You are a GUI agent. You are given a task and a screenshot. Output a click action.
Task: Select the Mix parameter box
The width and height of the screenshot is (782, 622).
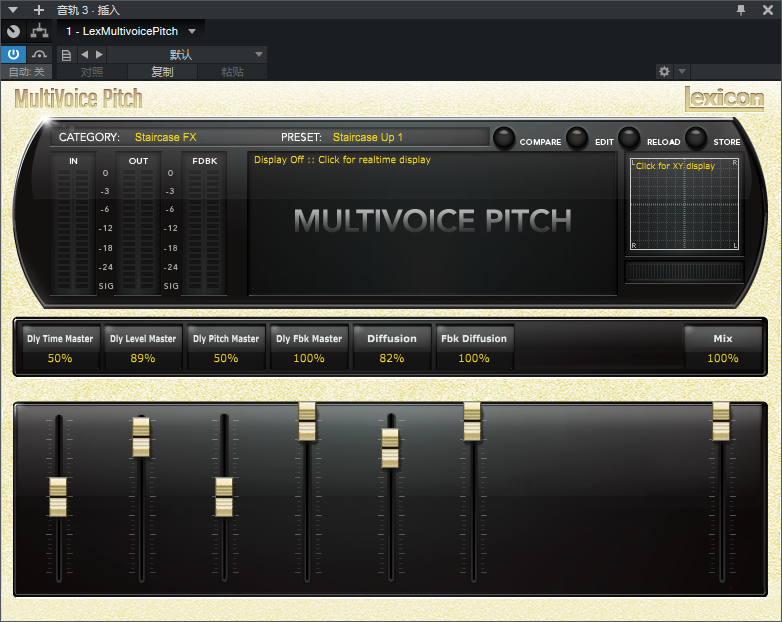[723, 347]
